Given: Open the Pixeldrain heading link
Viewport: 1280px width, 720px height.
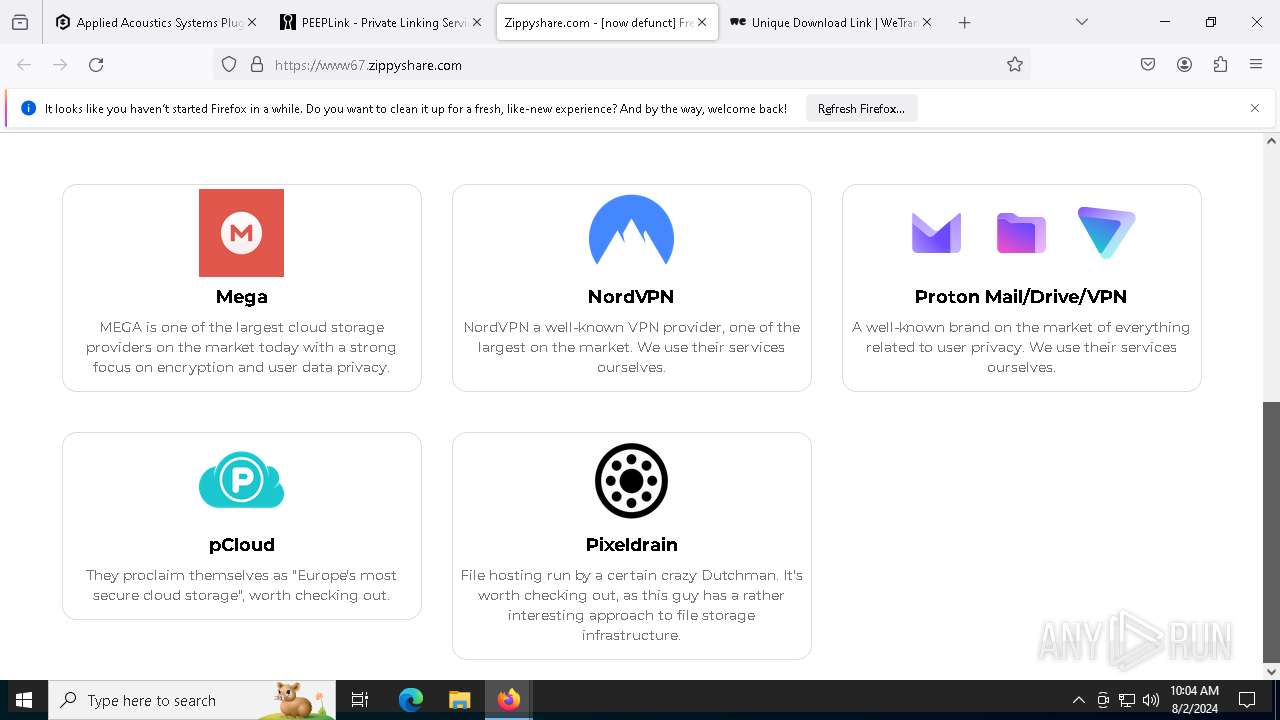Looking at the screenshot, I should [x=631, y=545].
